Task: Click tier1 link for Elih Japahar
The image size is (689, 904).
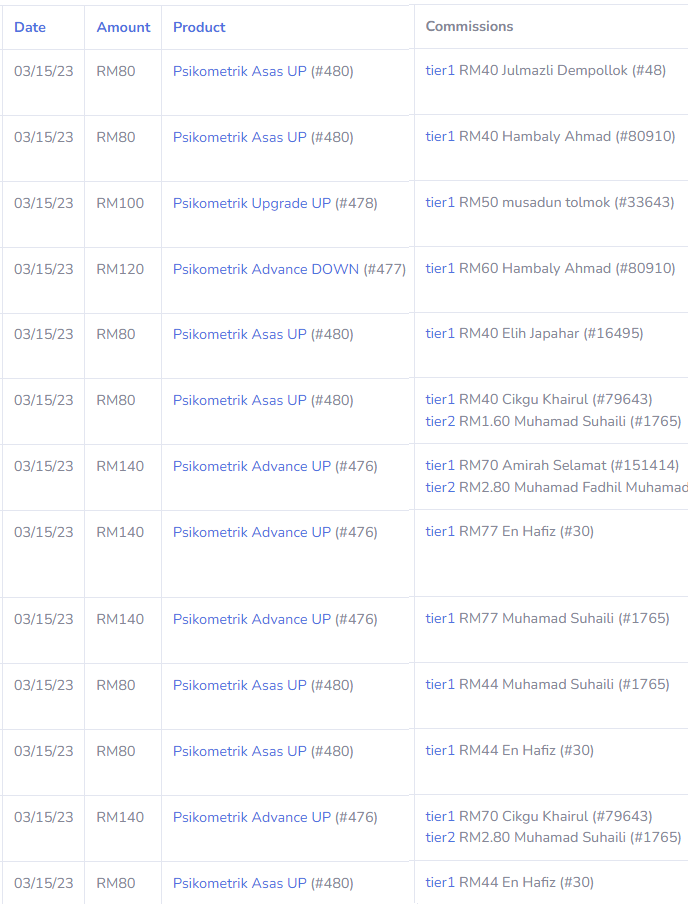Action: (440, 334)
